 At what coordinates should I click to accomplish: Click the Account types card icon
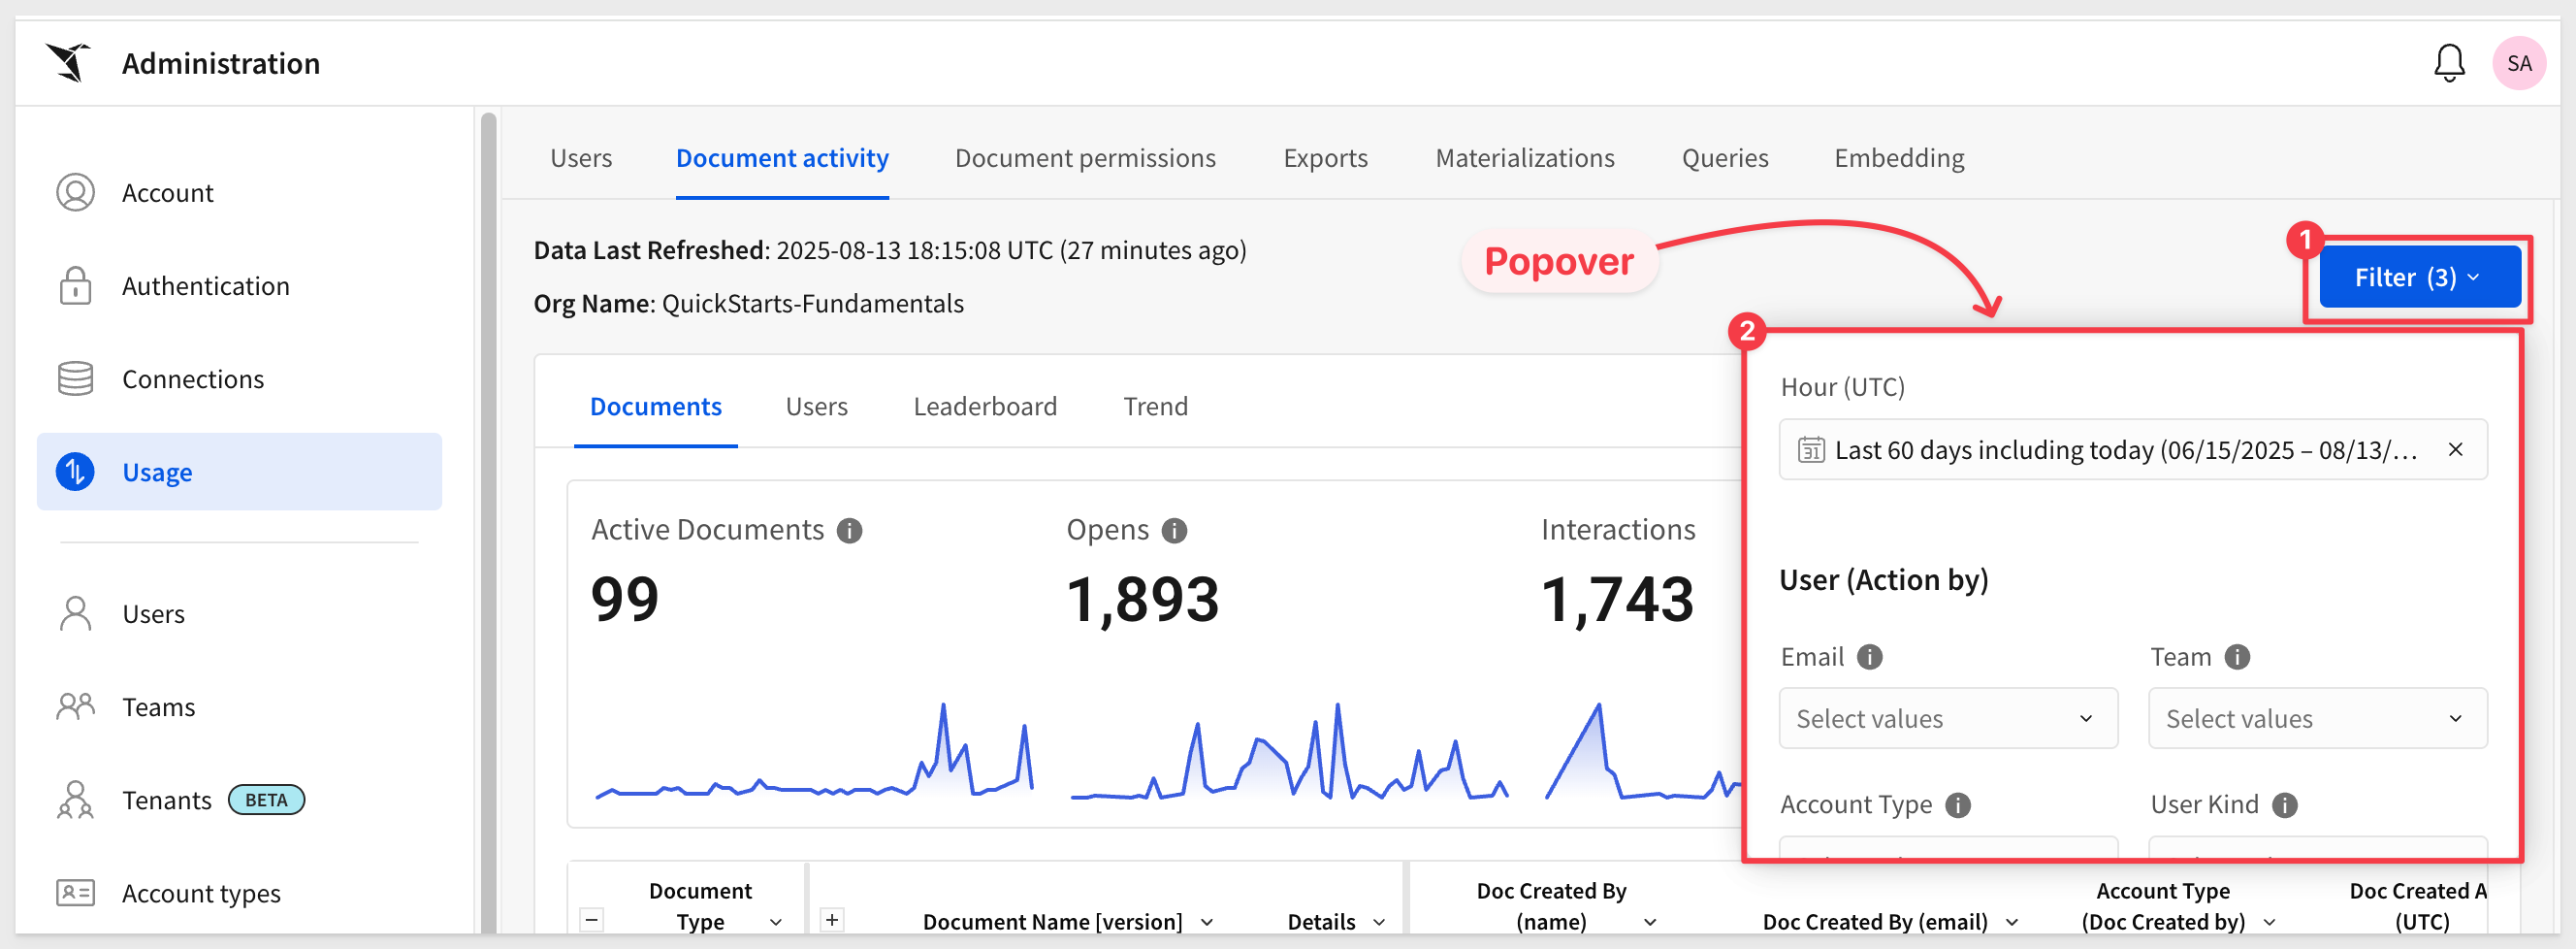[75, 892]
